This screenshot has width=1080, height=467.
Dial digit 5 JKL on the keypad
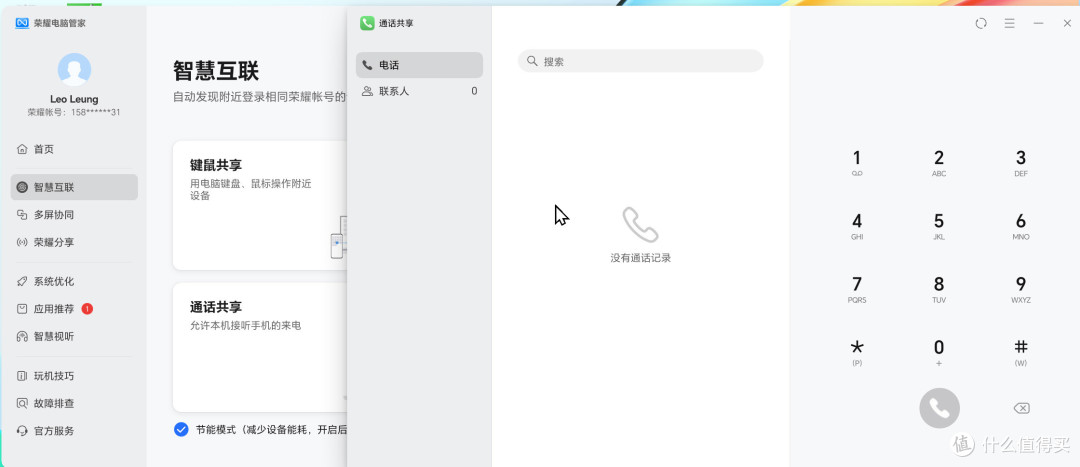(x=939, y=226)
